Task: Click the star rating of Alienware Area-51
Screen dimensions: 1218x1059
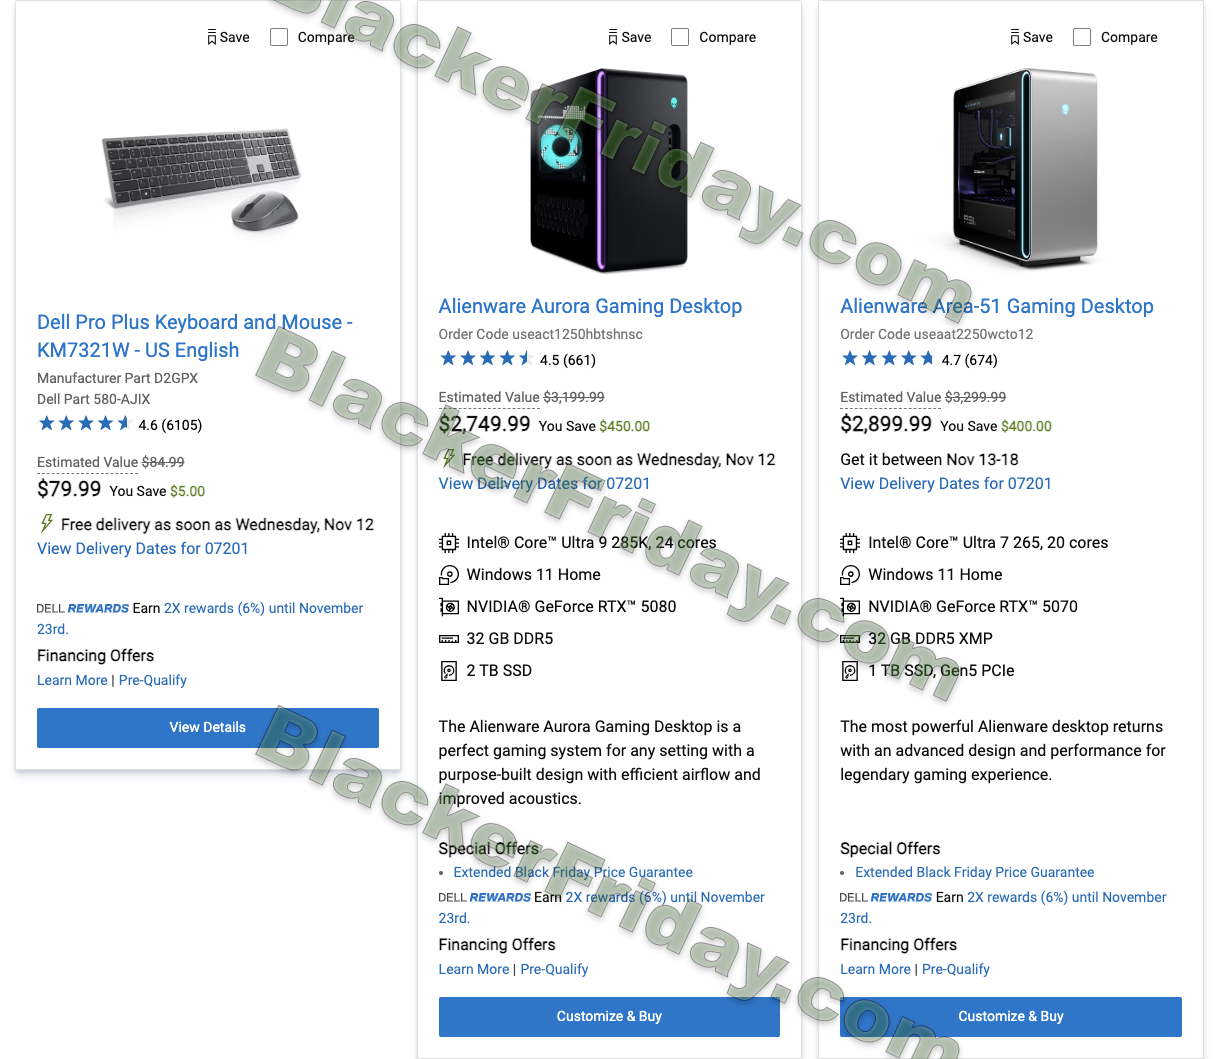Action: point(888,359)
